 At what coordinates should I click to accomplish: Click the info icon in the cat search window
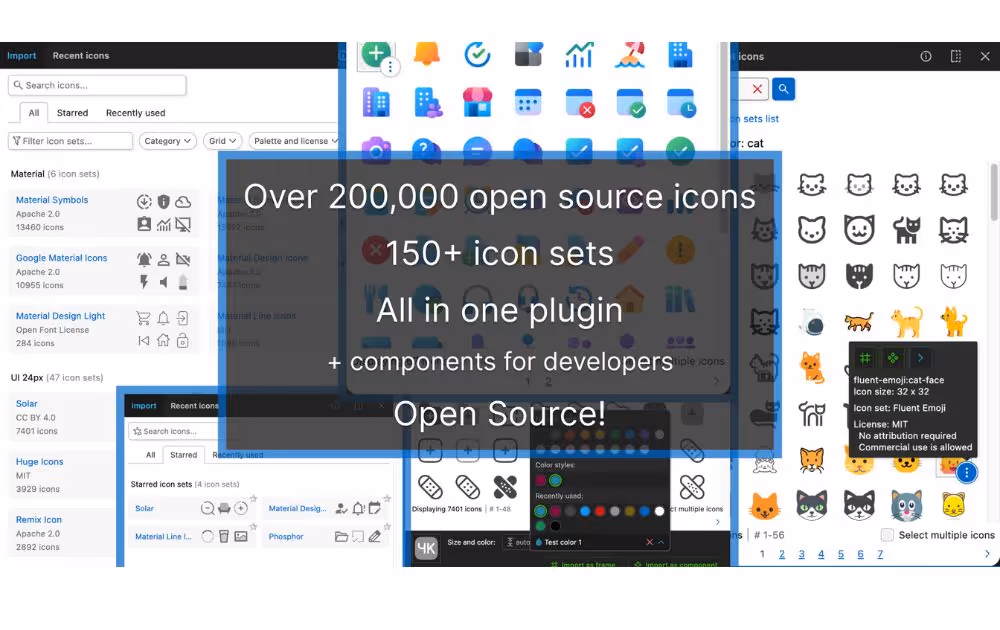(925, 56)
